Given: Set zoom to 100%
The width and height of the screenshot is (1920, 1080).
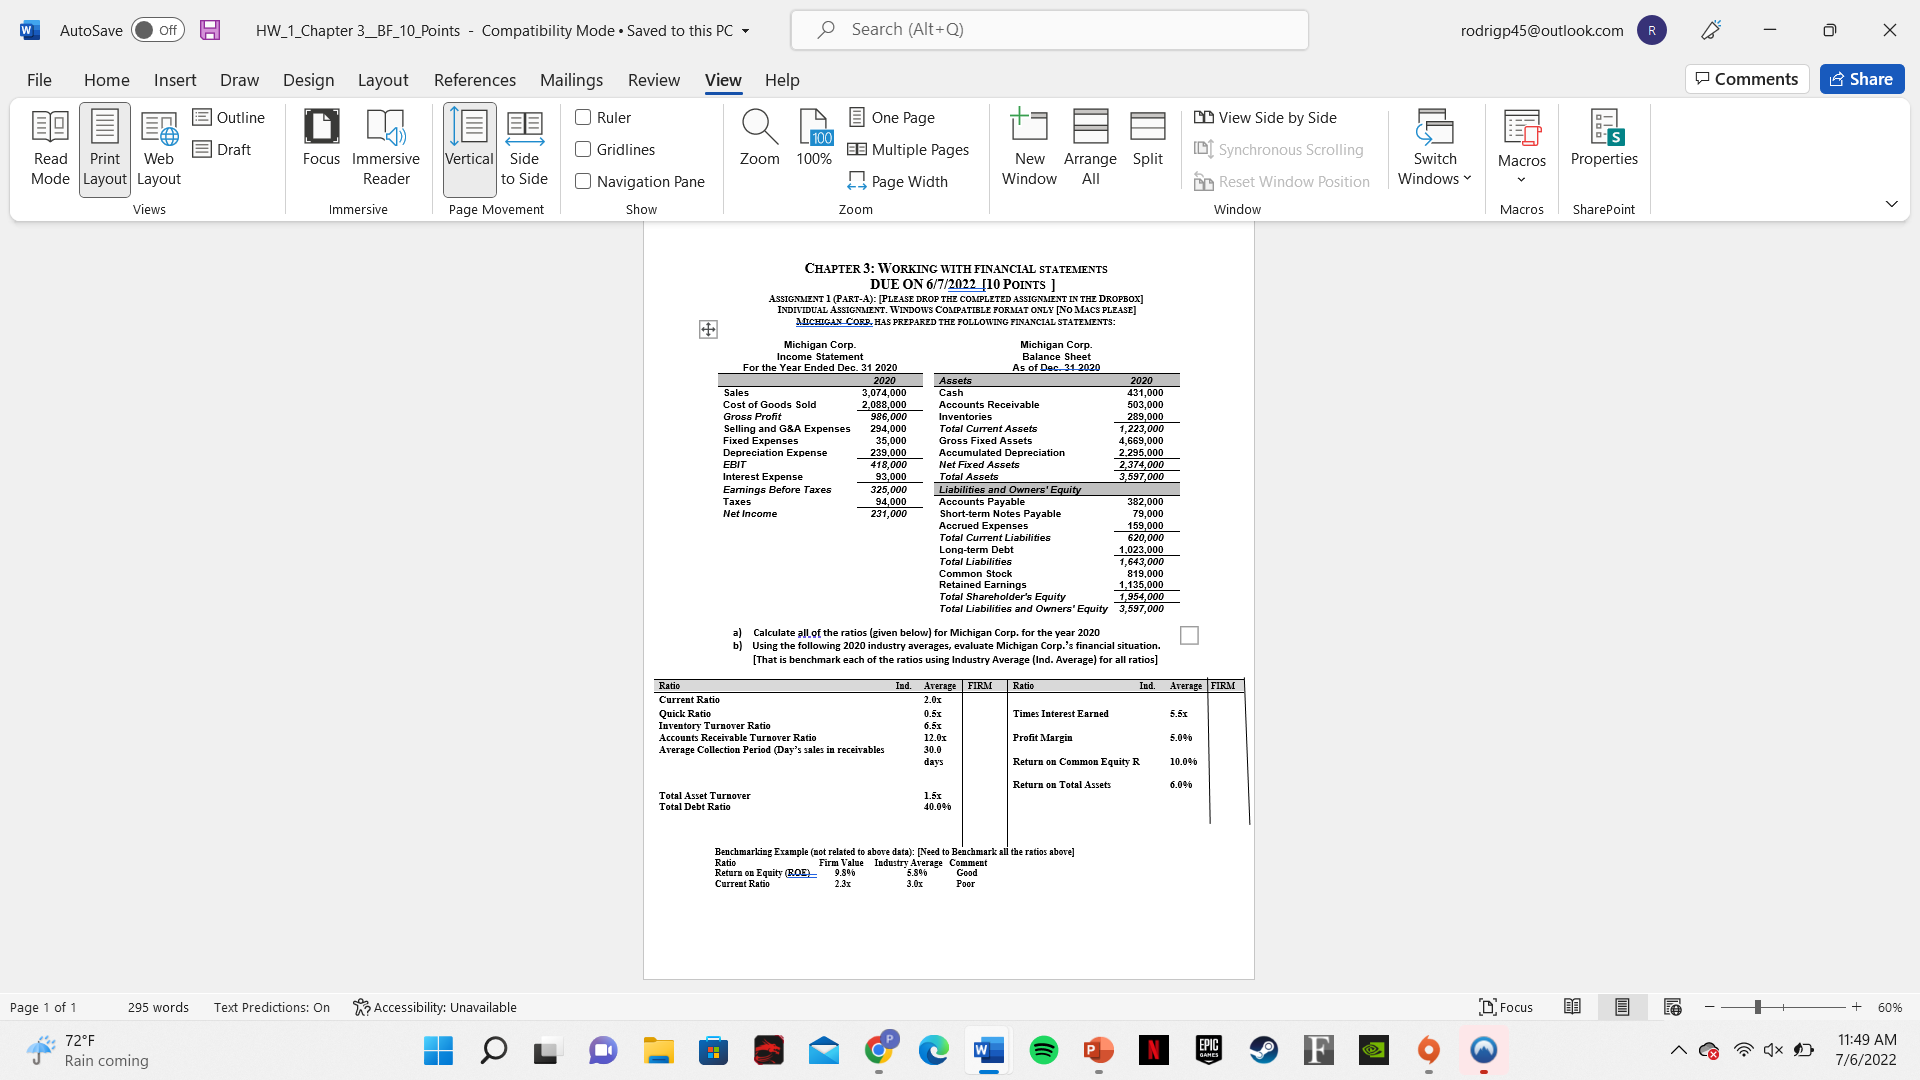Looking at the screenshot, I should click(814, 138).
